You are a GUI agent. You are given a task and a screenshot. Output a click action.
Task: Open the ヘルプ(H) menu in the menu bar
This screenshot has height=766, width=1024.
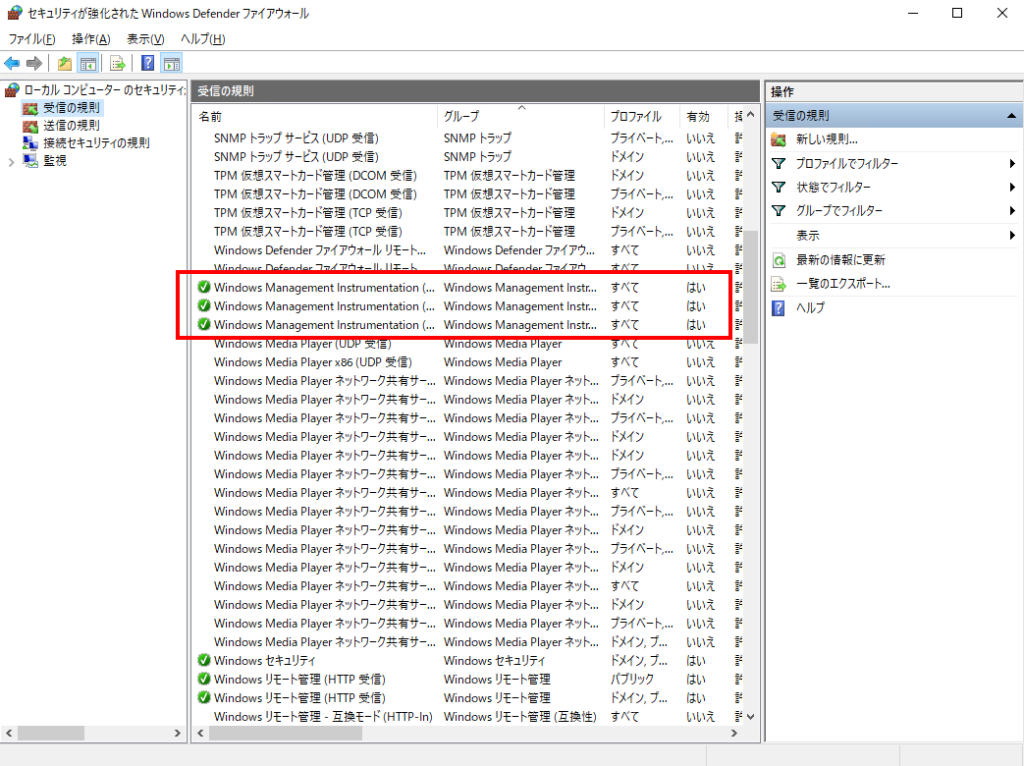(203, 39)
